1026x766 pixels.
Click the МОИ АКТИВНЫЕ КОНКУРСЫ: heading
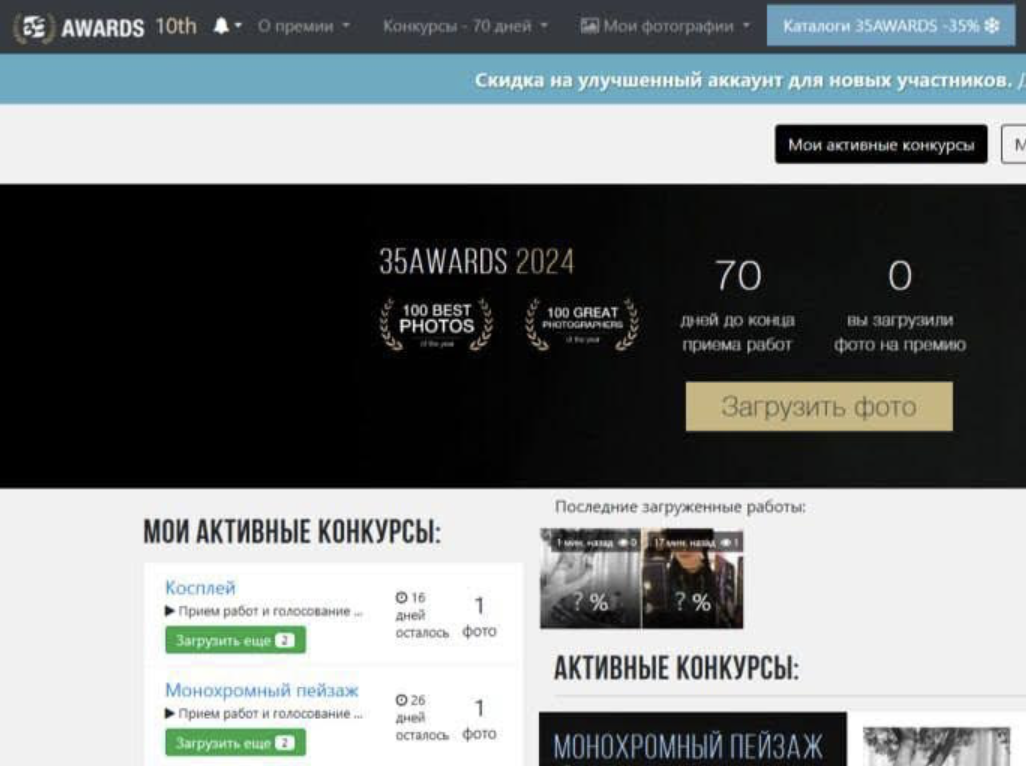[292, 532]
